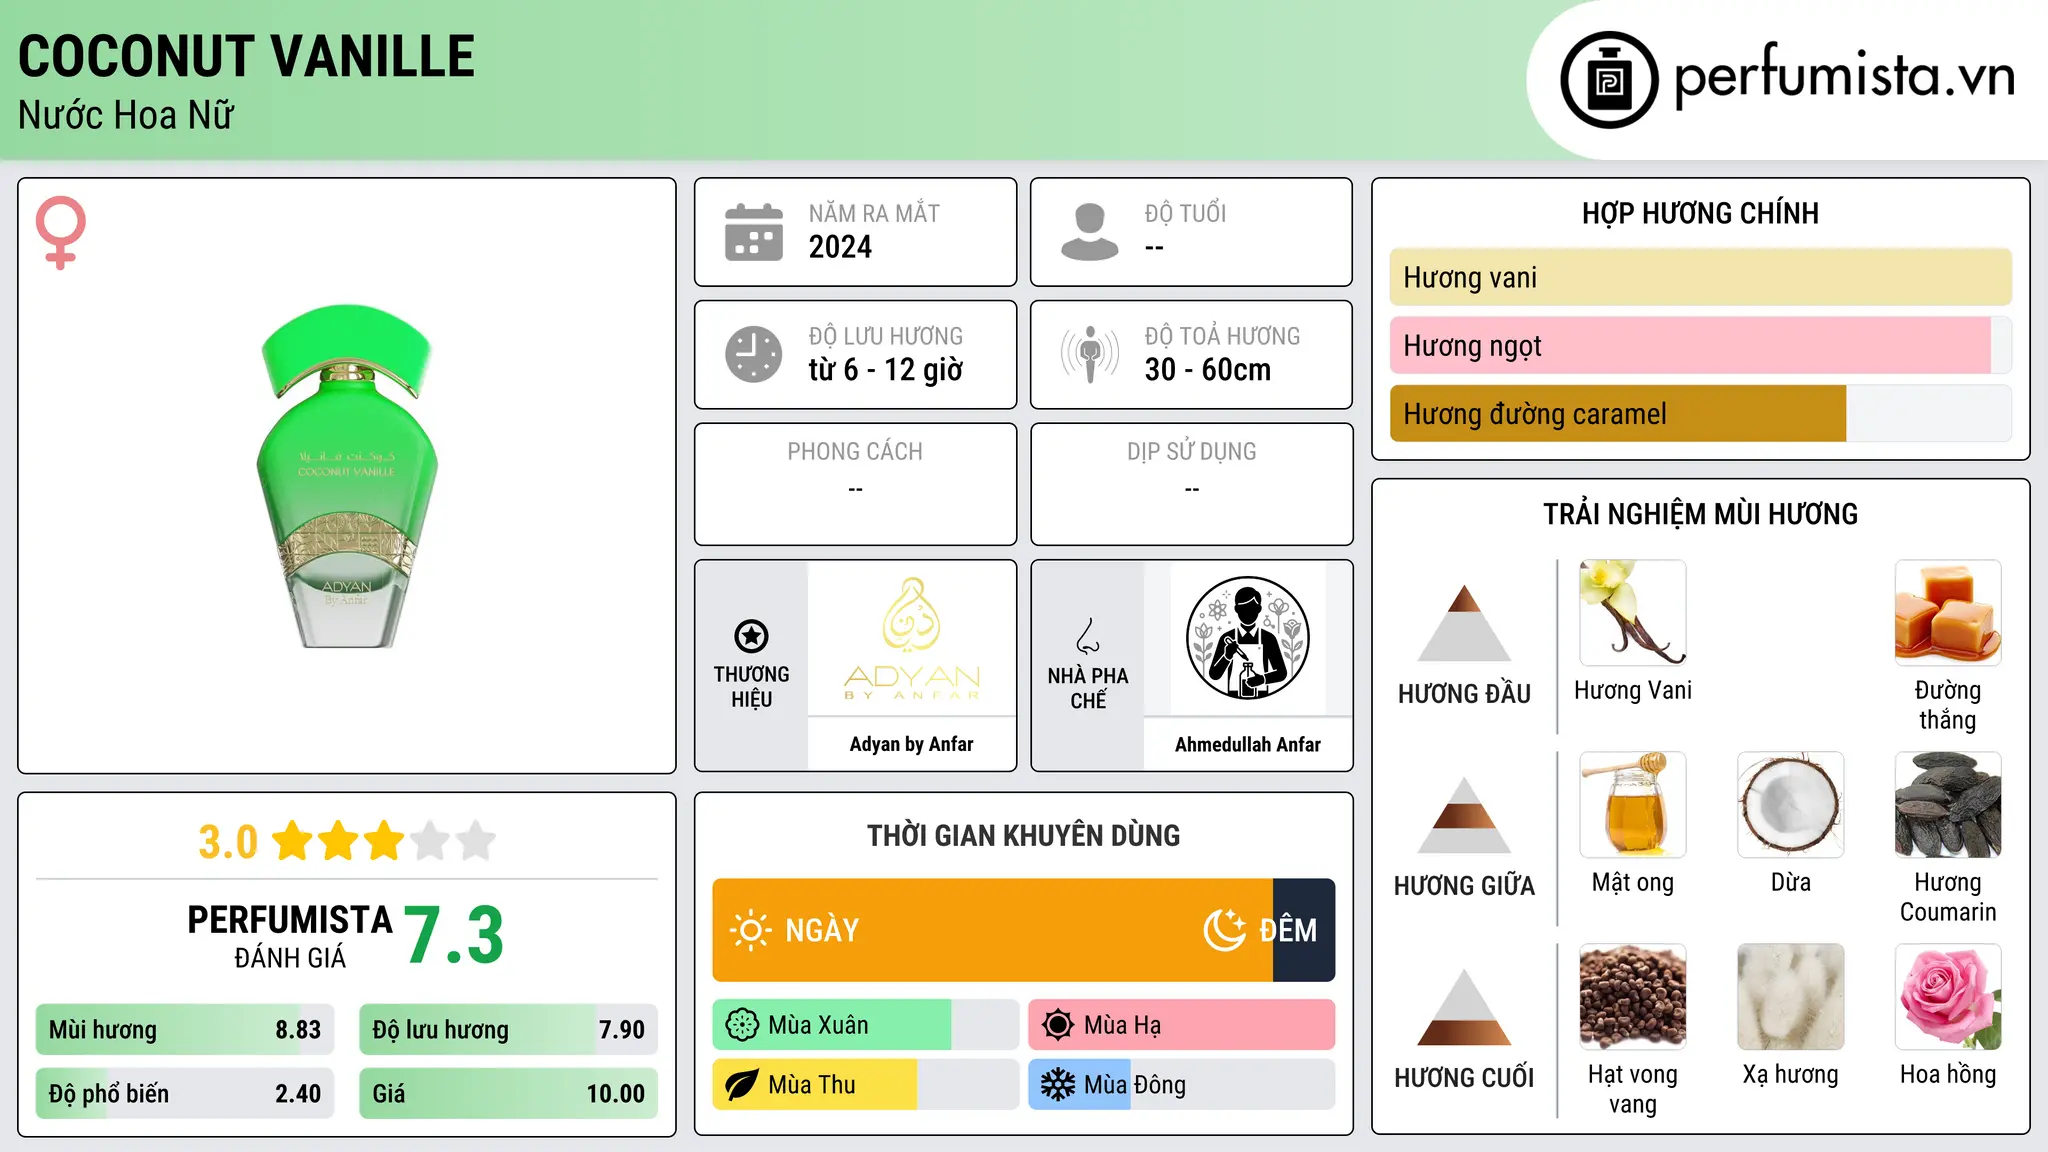Image resolution: width=2048 pixels, height=1152 pixels.
Task: Click the nose icon above Nhà pha chế
Action: (1088, 636)
